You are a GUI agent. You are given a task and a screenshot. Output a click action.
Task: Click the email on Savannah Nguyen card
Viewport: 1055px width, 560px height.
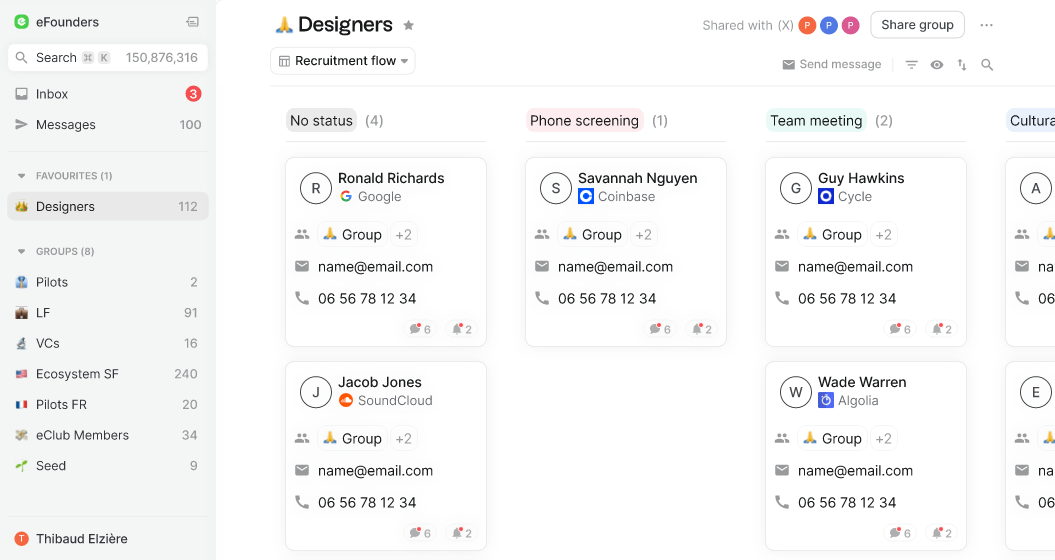point(615,267)
